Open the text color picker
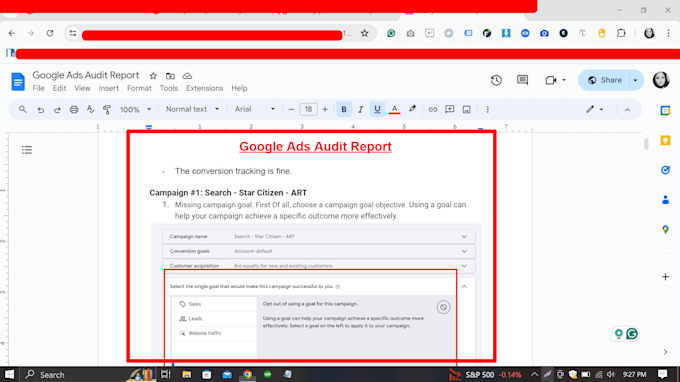The height and width of the screenshot is (382, 680). click(x=394, y=109)
